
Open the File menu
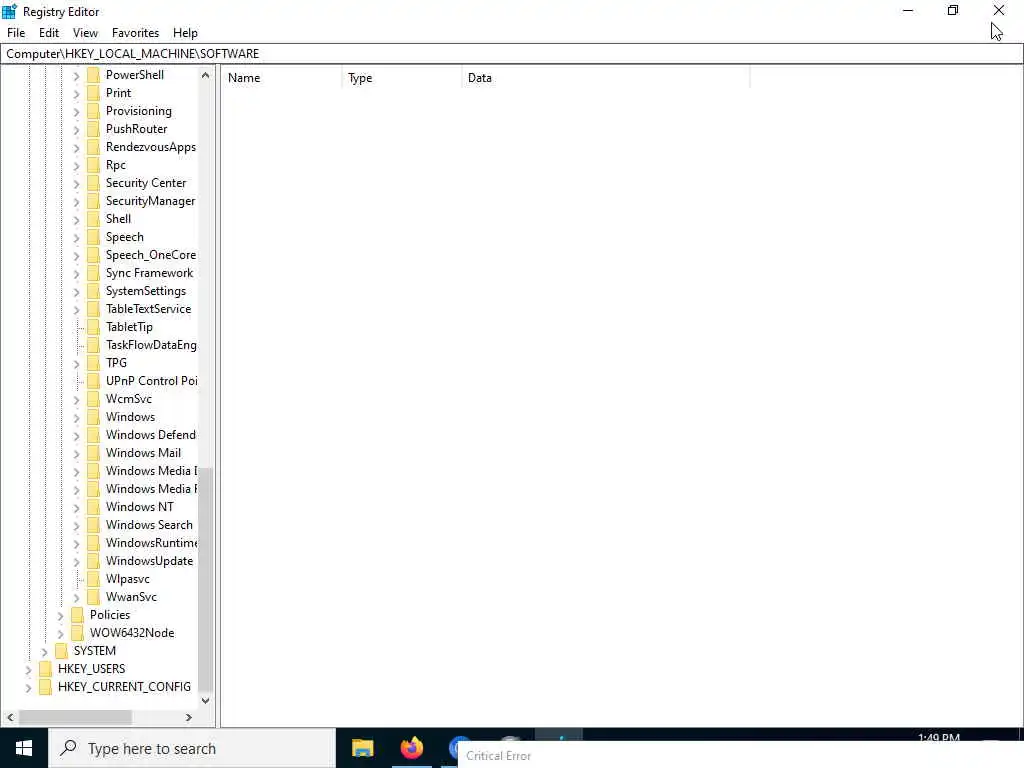(x=16, y=33)
